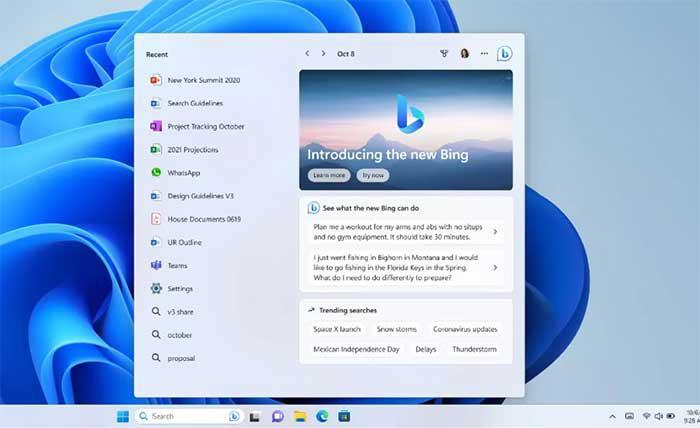Viewport: 700px width, 428px height.
Task: Open the Chat app on taskbar
Action: click(x=278, y=416)
